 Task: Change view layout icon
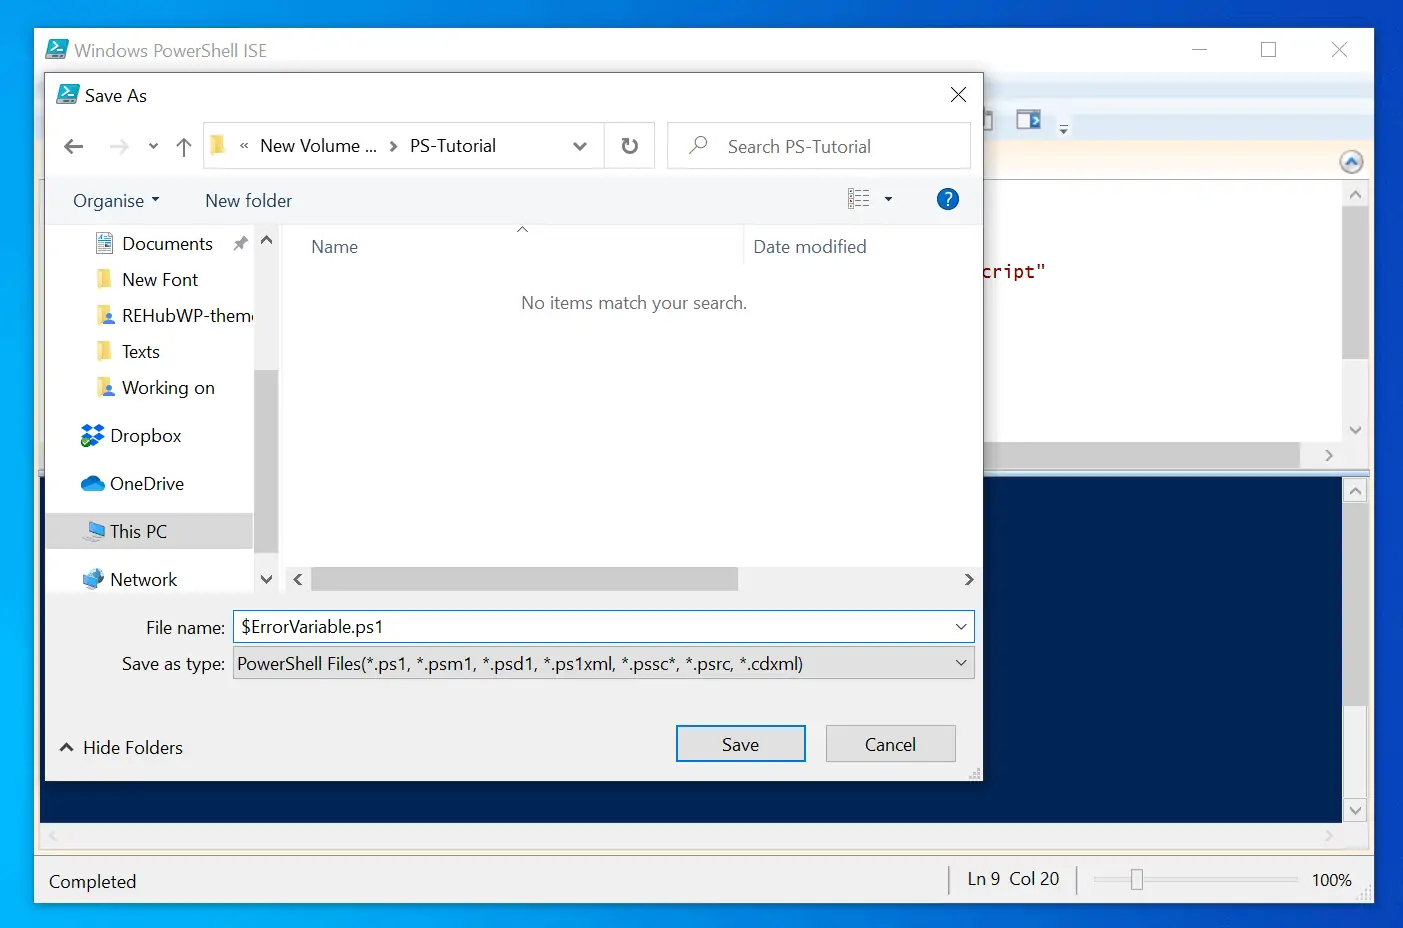(859, 199)
